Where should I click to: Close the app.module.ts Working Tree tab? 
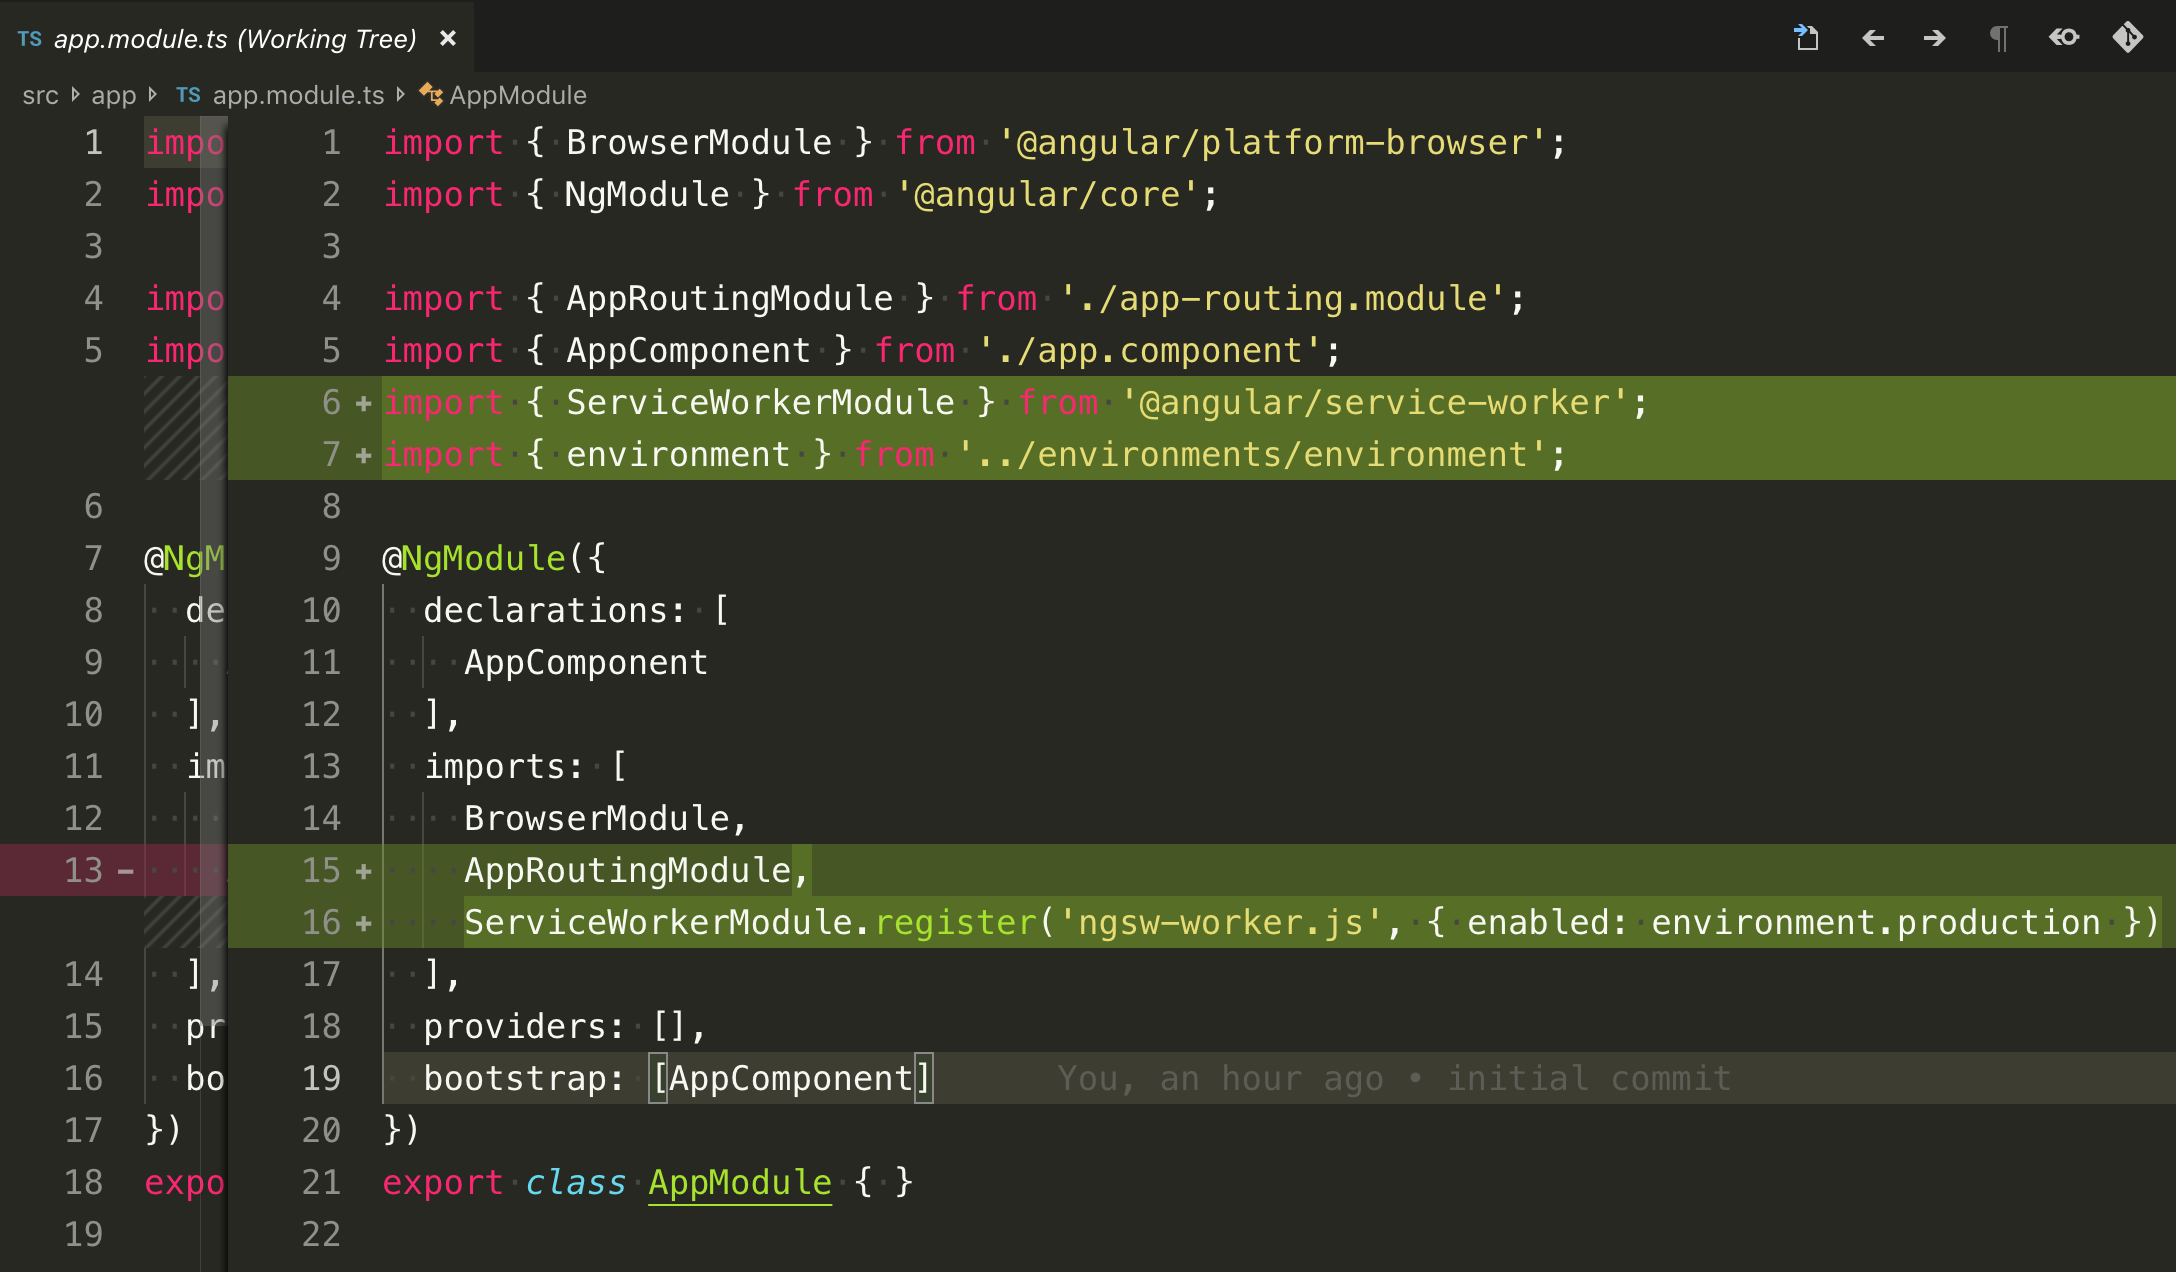click(x=448, y=38)
